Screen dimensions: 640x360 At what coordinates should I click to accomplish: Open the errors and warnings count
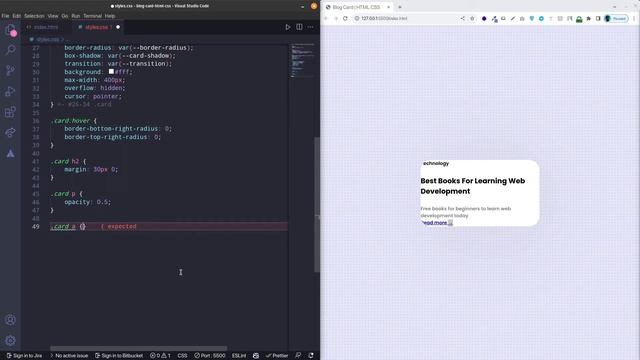[160, 356]
